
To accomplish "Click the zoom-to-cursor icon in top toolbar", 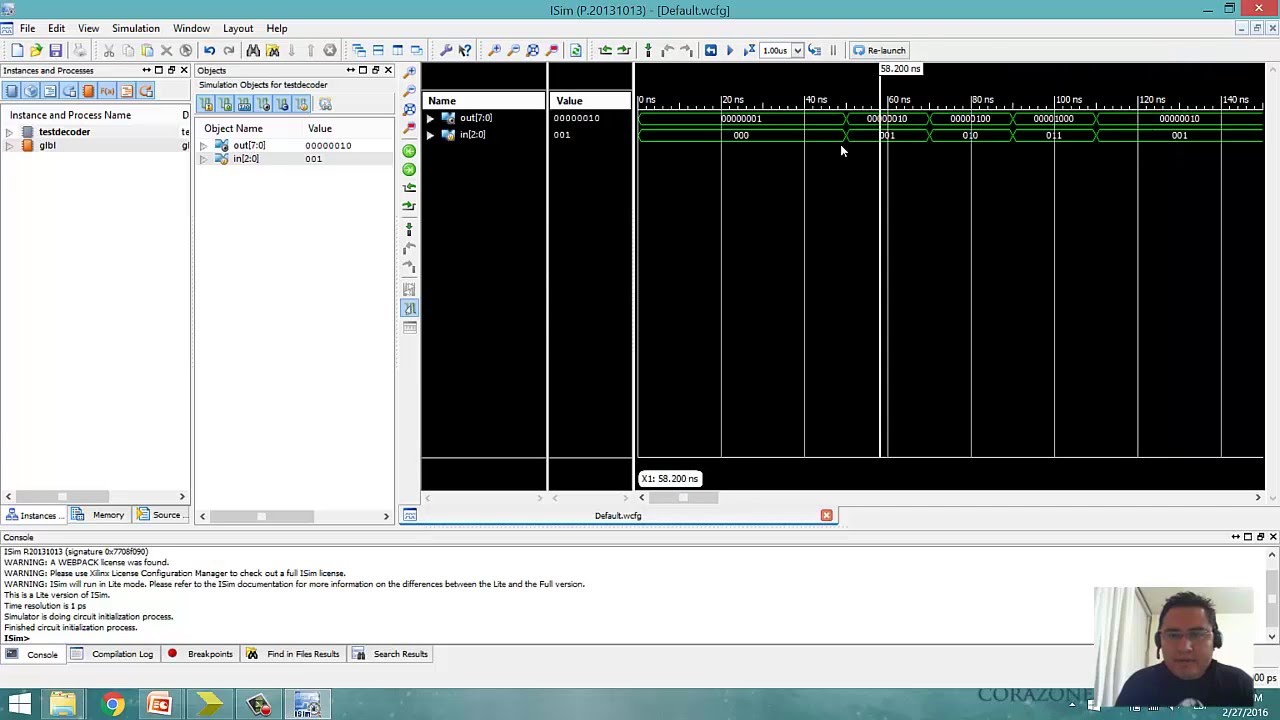I will tap(552, 50).
